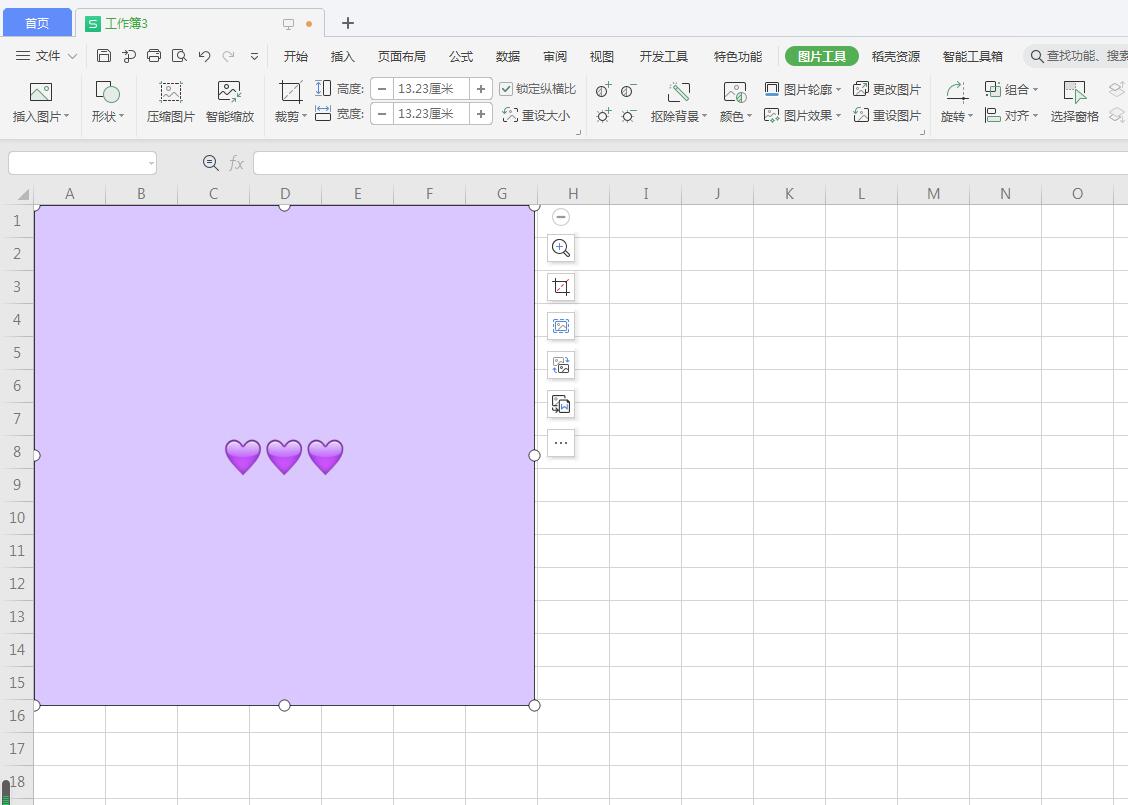Image resolution: width=1128 pixels, height=805 pixels.
Task: Open the 页面布局 page layout tab
Action: point(401,56)
